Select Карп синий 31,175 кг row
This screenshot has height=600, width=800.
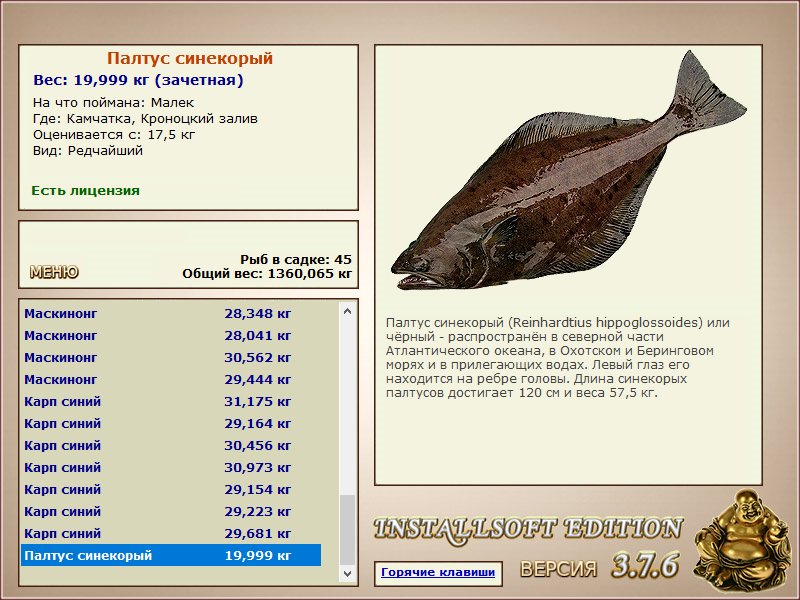(171, 402)
